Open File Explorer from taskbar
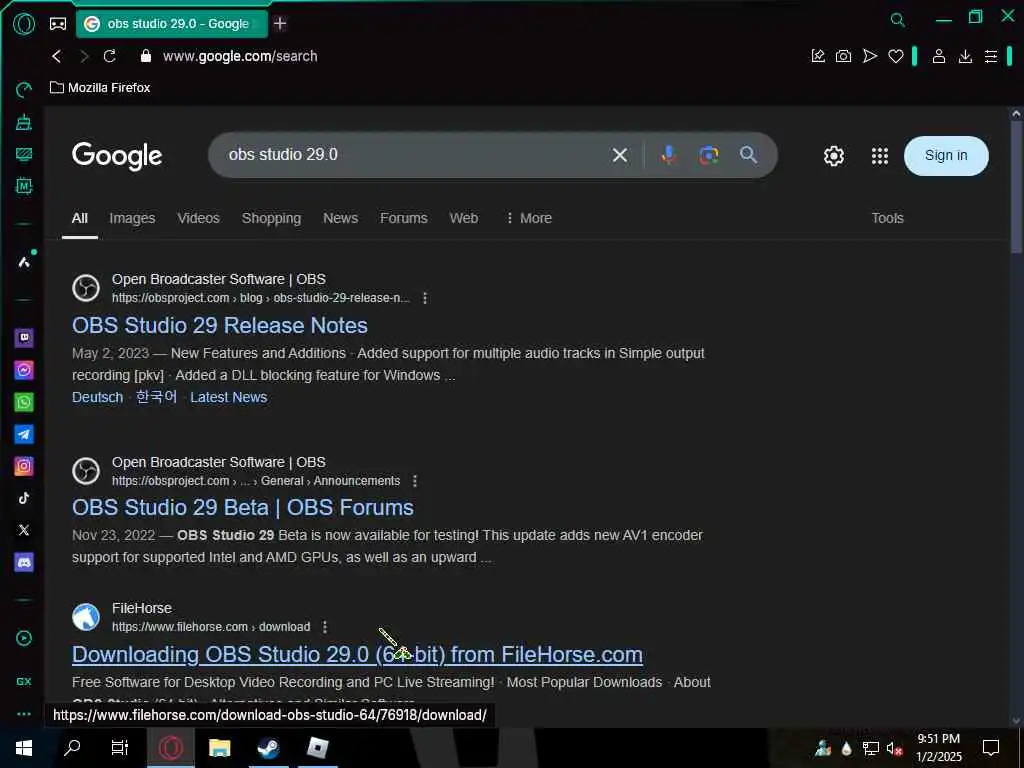The image size is (1024, 768). [x=219, y=748]
